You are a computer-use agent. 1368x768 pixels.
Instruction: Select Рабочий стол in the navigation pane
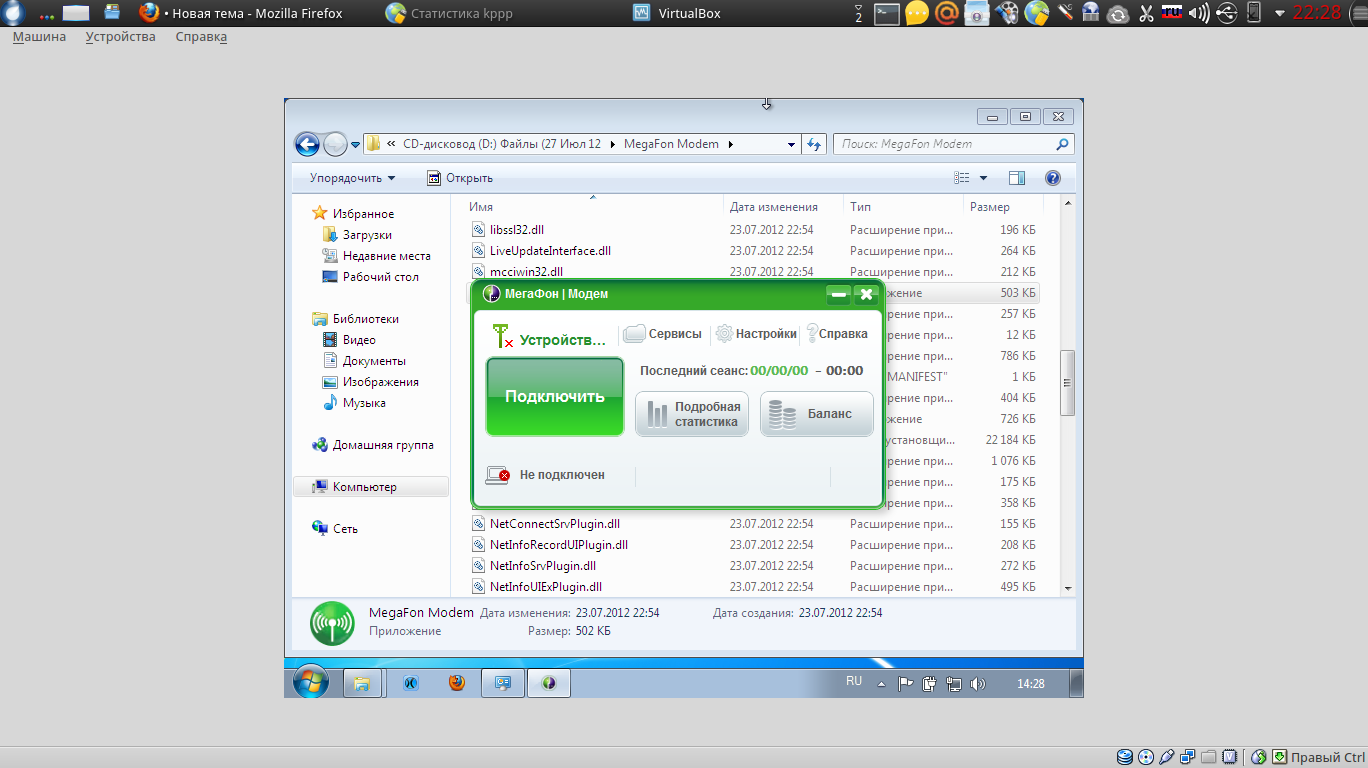pos(370,277)
